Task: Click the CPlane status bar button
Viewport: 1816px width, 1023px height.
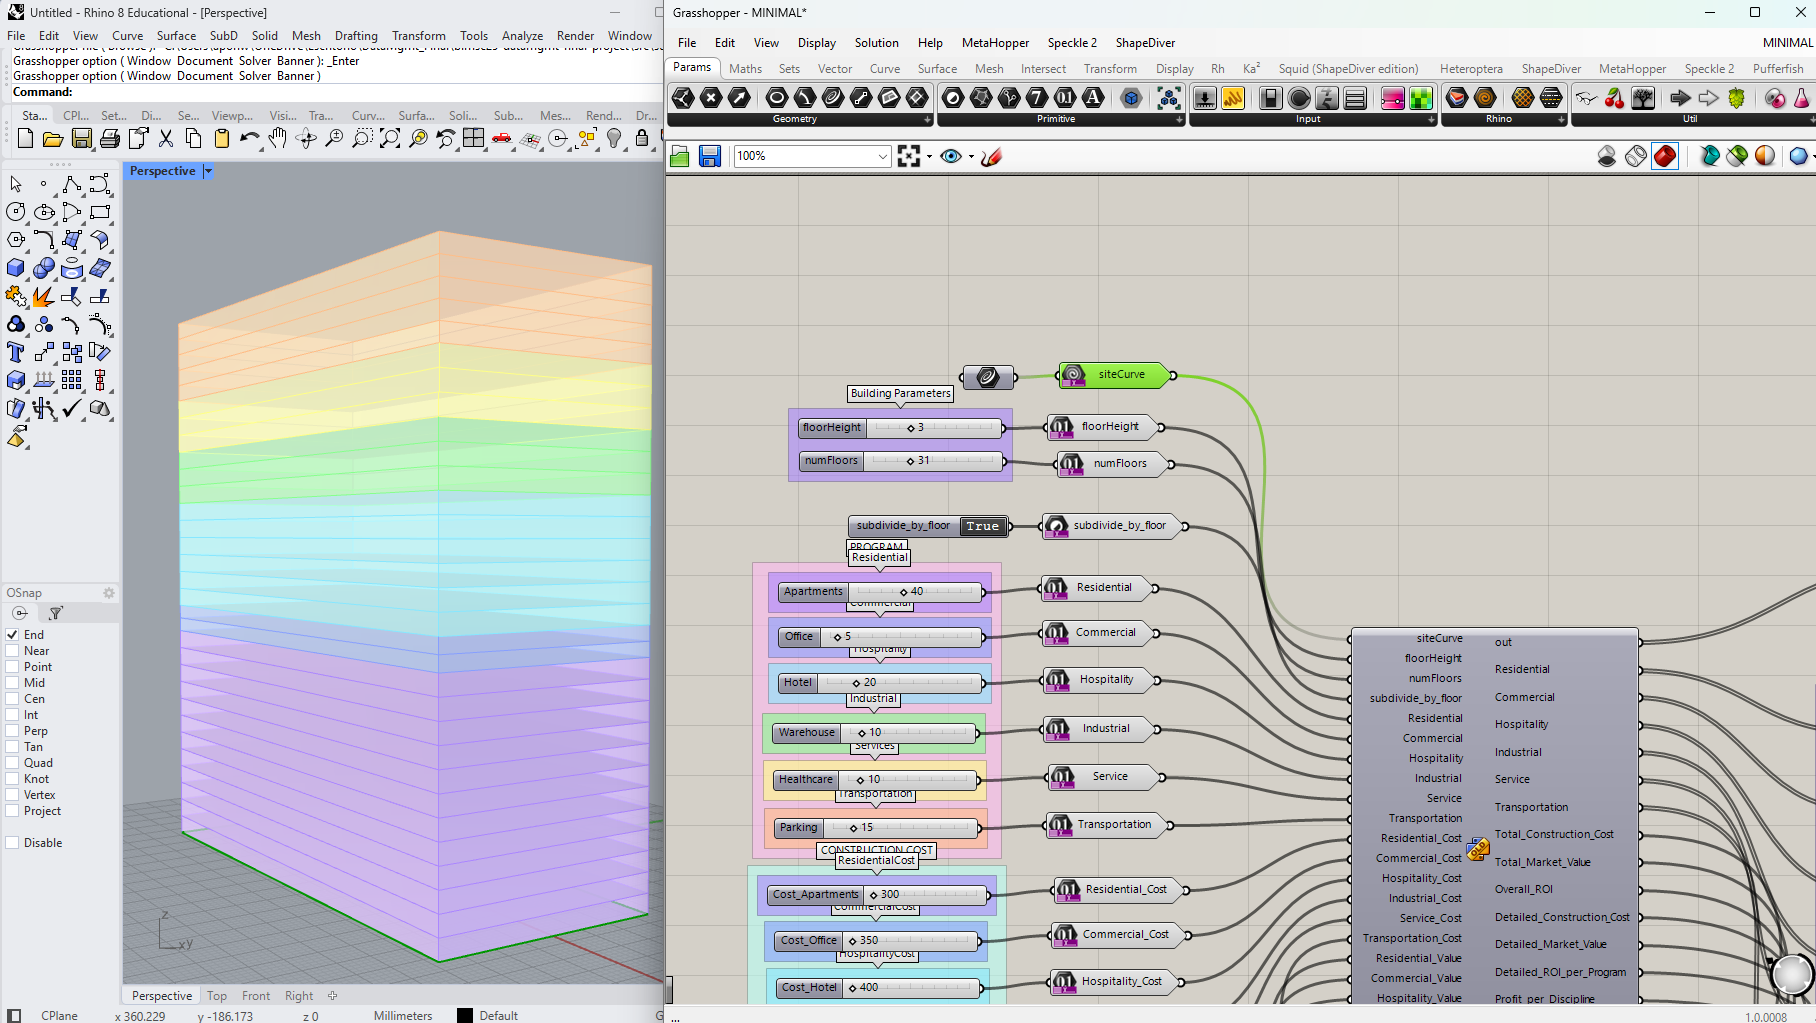Action: coord(59,1015)
